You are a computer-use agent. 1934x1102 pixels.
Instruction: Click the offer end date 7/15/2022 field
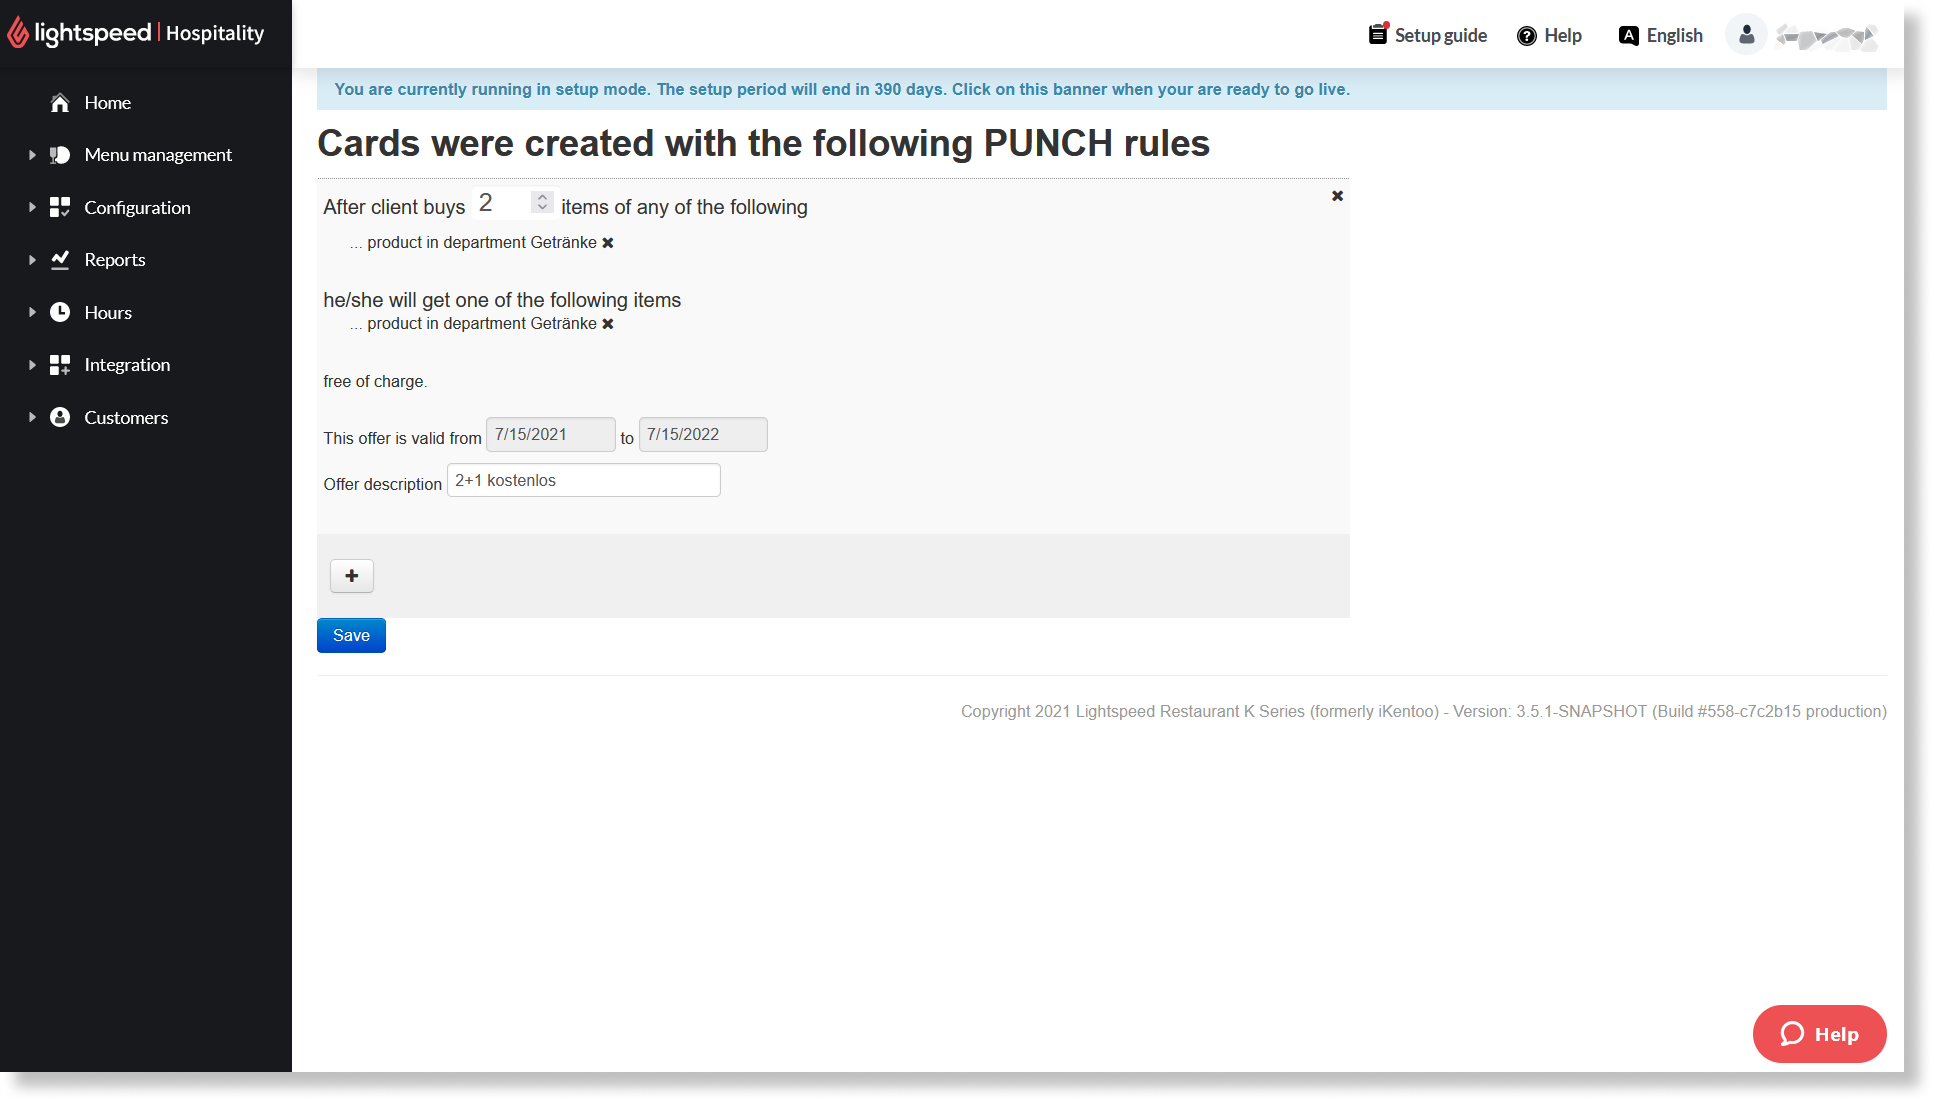pyautogui.click(x=701, y=434)
